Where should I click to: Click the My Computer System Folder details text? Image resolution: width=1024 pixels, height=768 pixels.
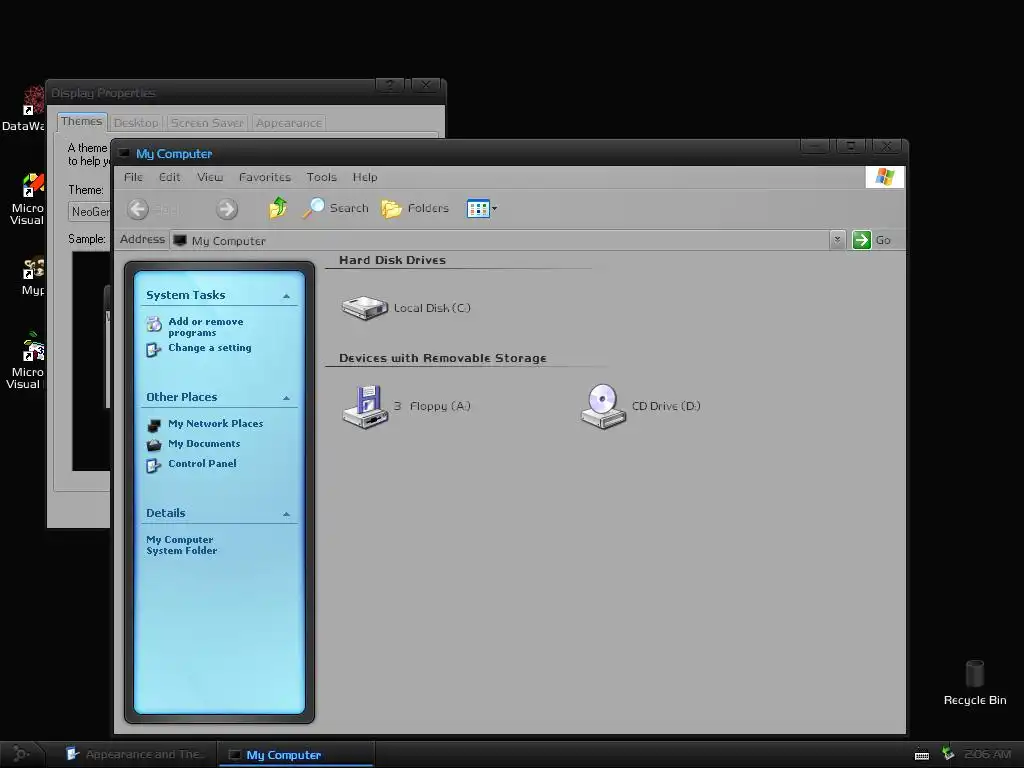coord(182,545)
